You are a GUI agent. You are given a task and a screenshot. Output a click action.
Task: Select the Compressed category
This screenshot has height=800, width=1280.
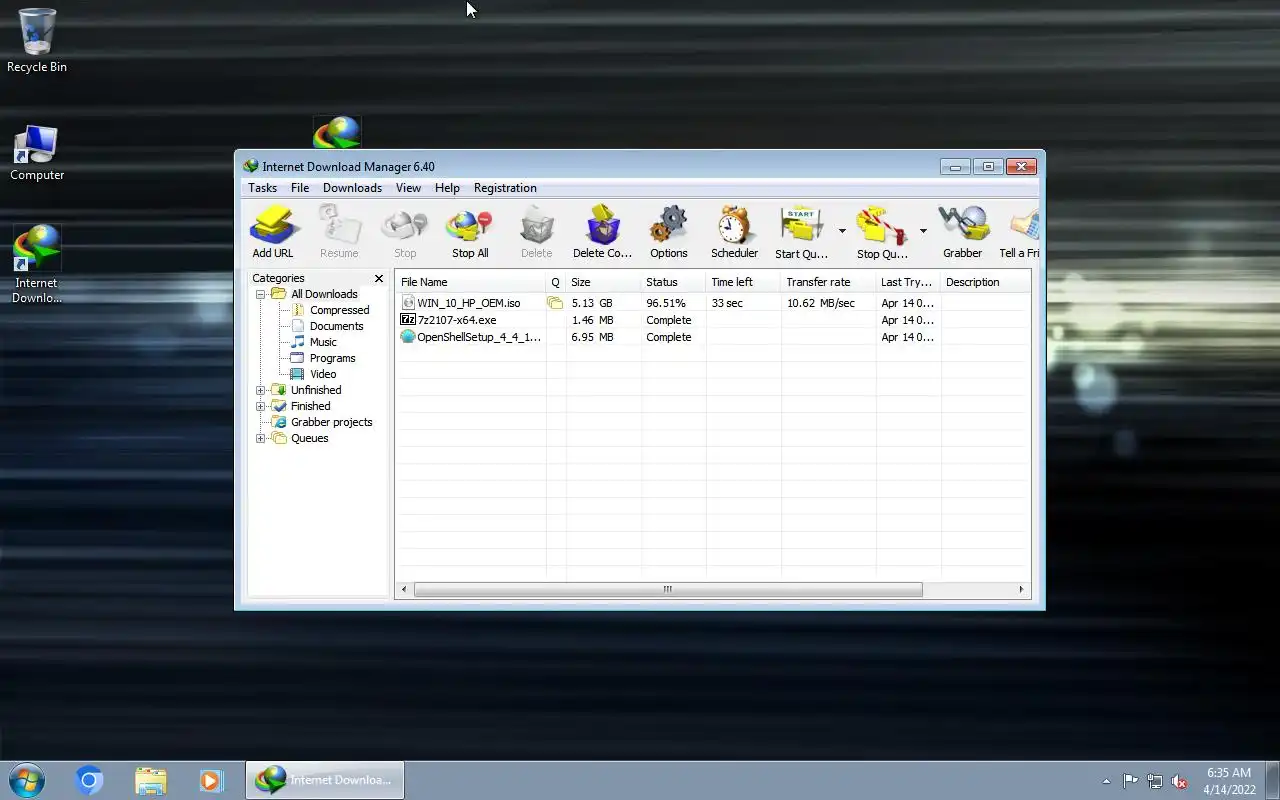click(339, 310)
